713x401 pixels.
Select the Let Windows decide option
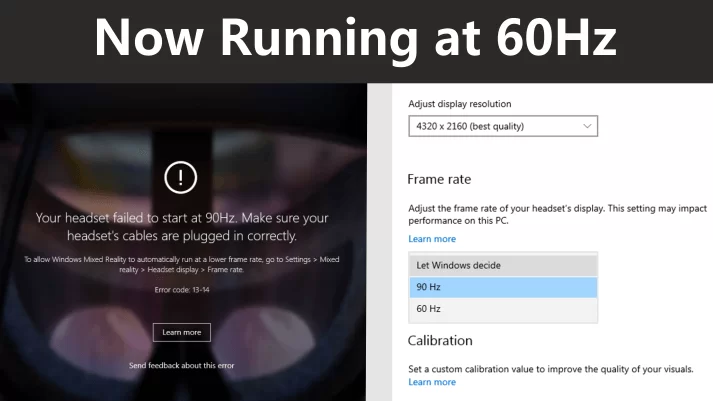(x=503, y=265)
